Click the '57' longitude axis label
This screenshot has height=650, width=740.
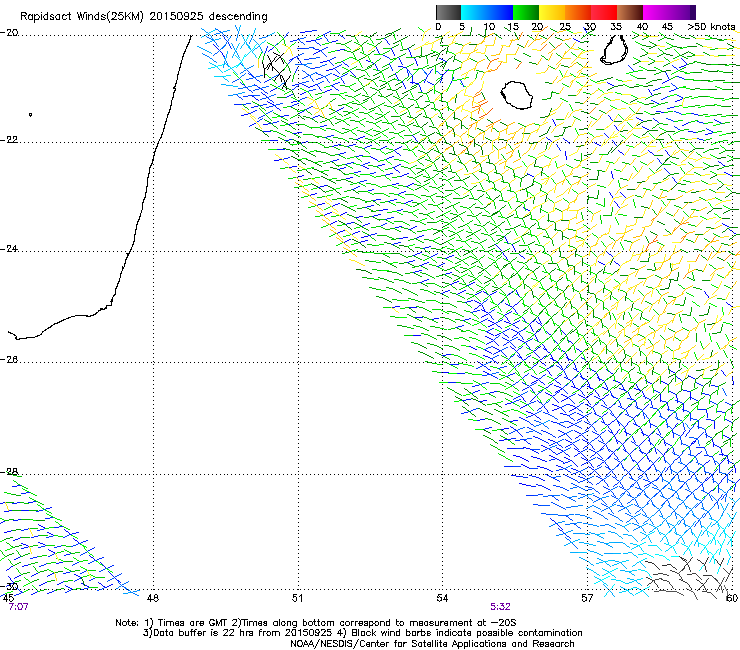coord(587,598)
